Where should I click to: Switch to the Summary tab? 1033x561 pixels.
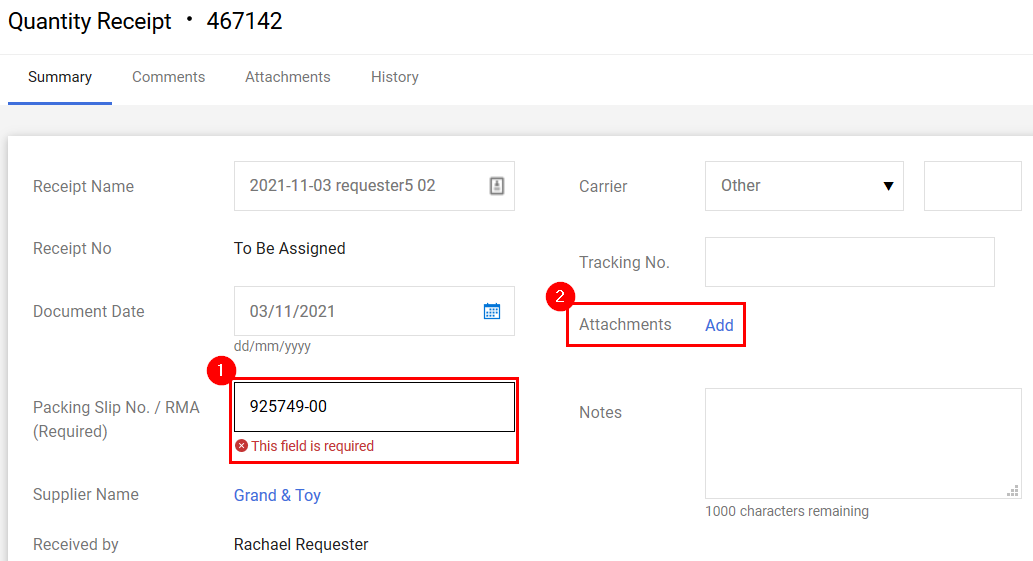(60, 77)
